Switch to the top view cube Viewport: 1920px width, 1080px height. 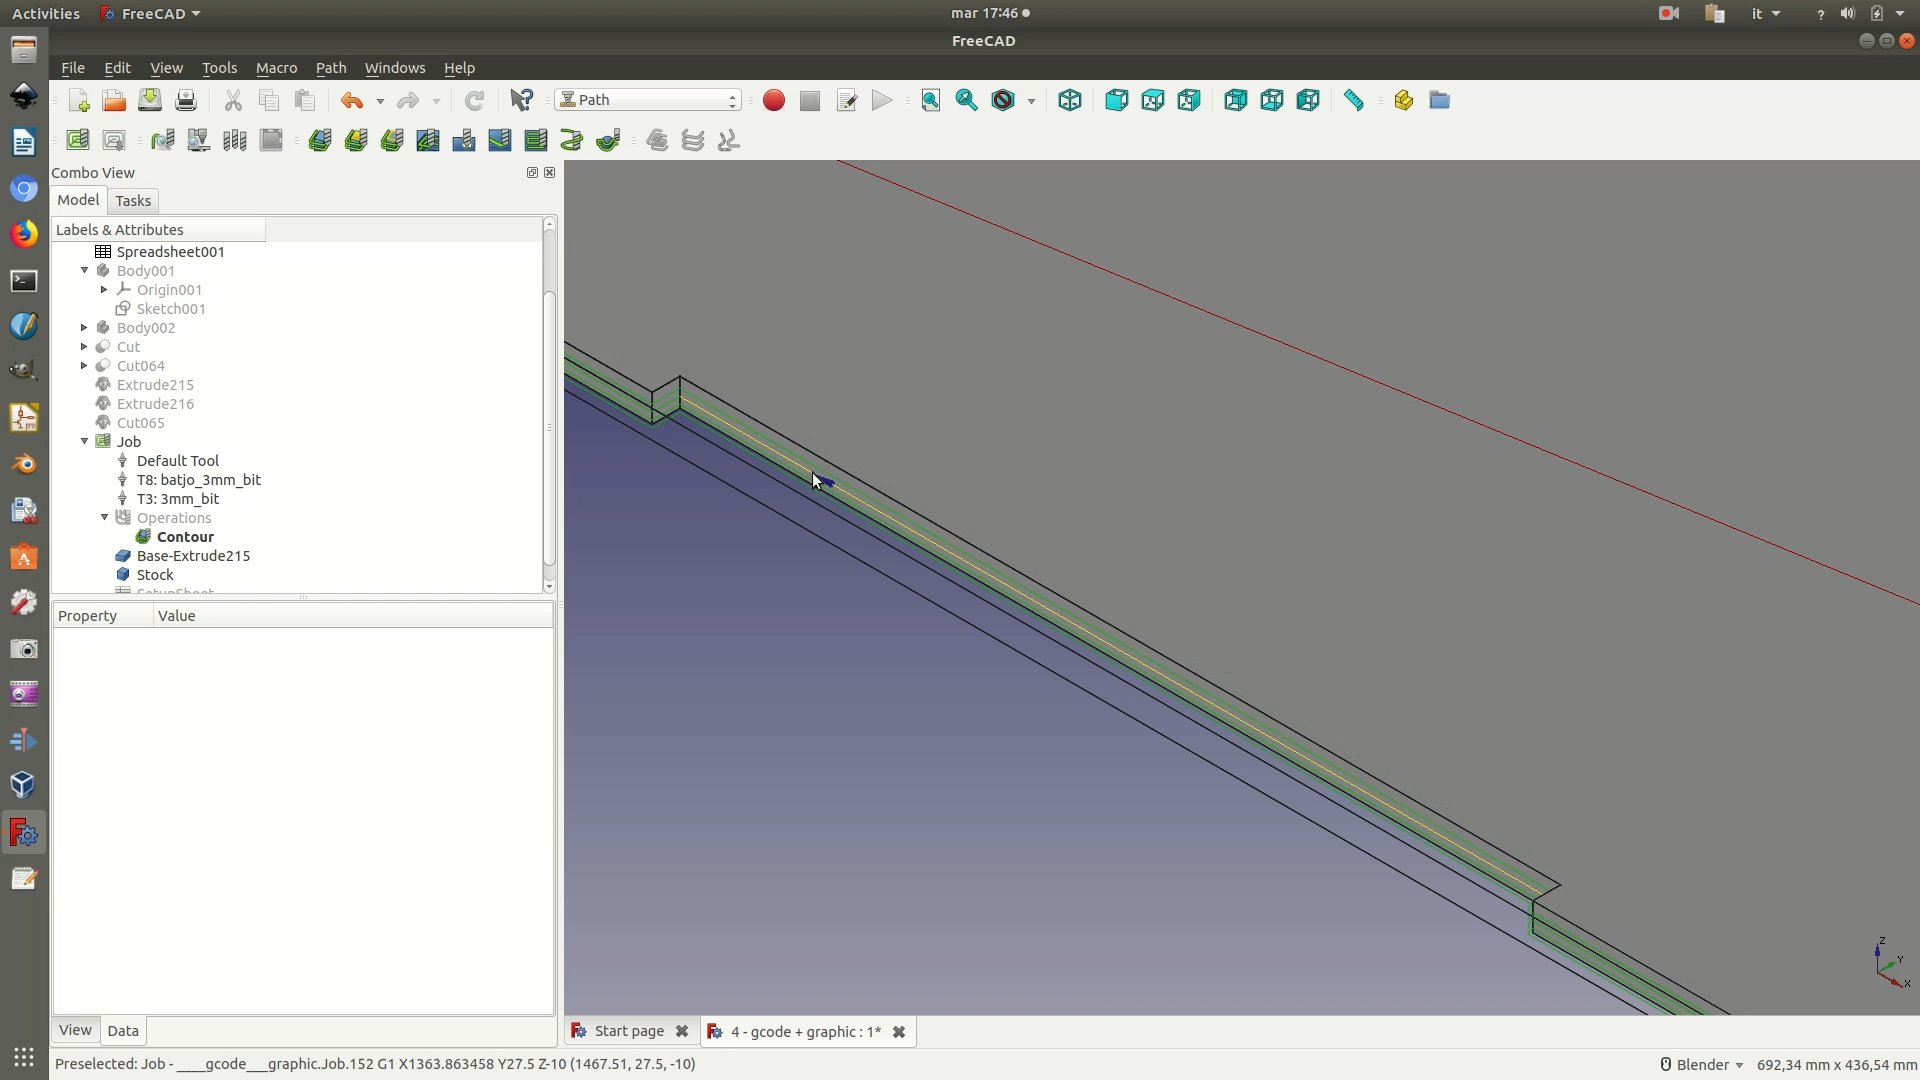tap(1153, 100)
